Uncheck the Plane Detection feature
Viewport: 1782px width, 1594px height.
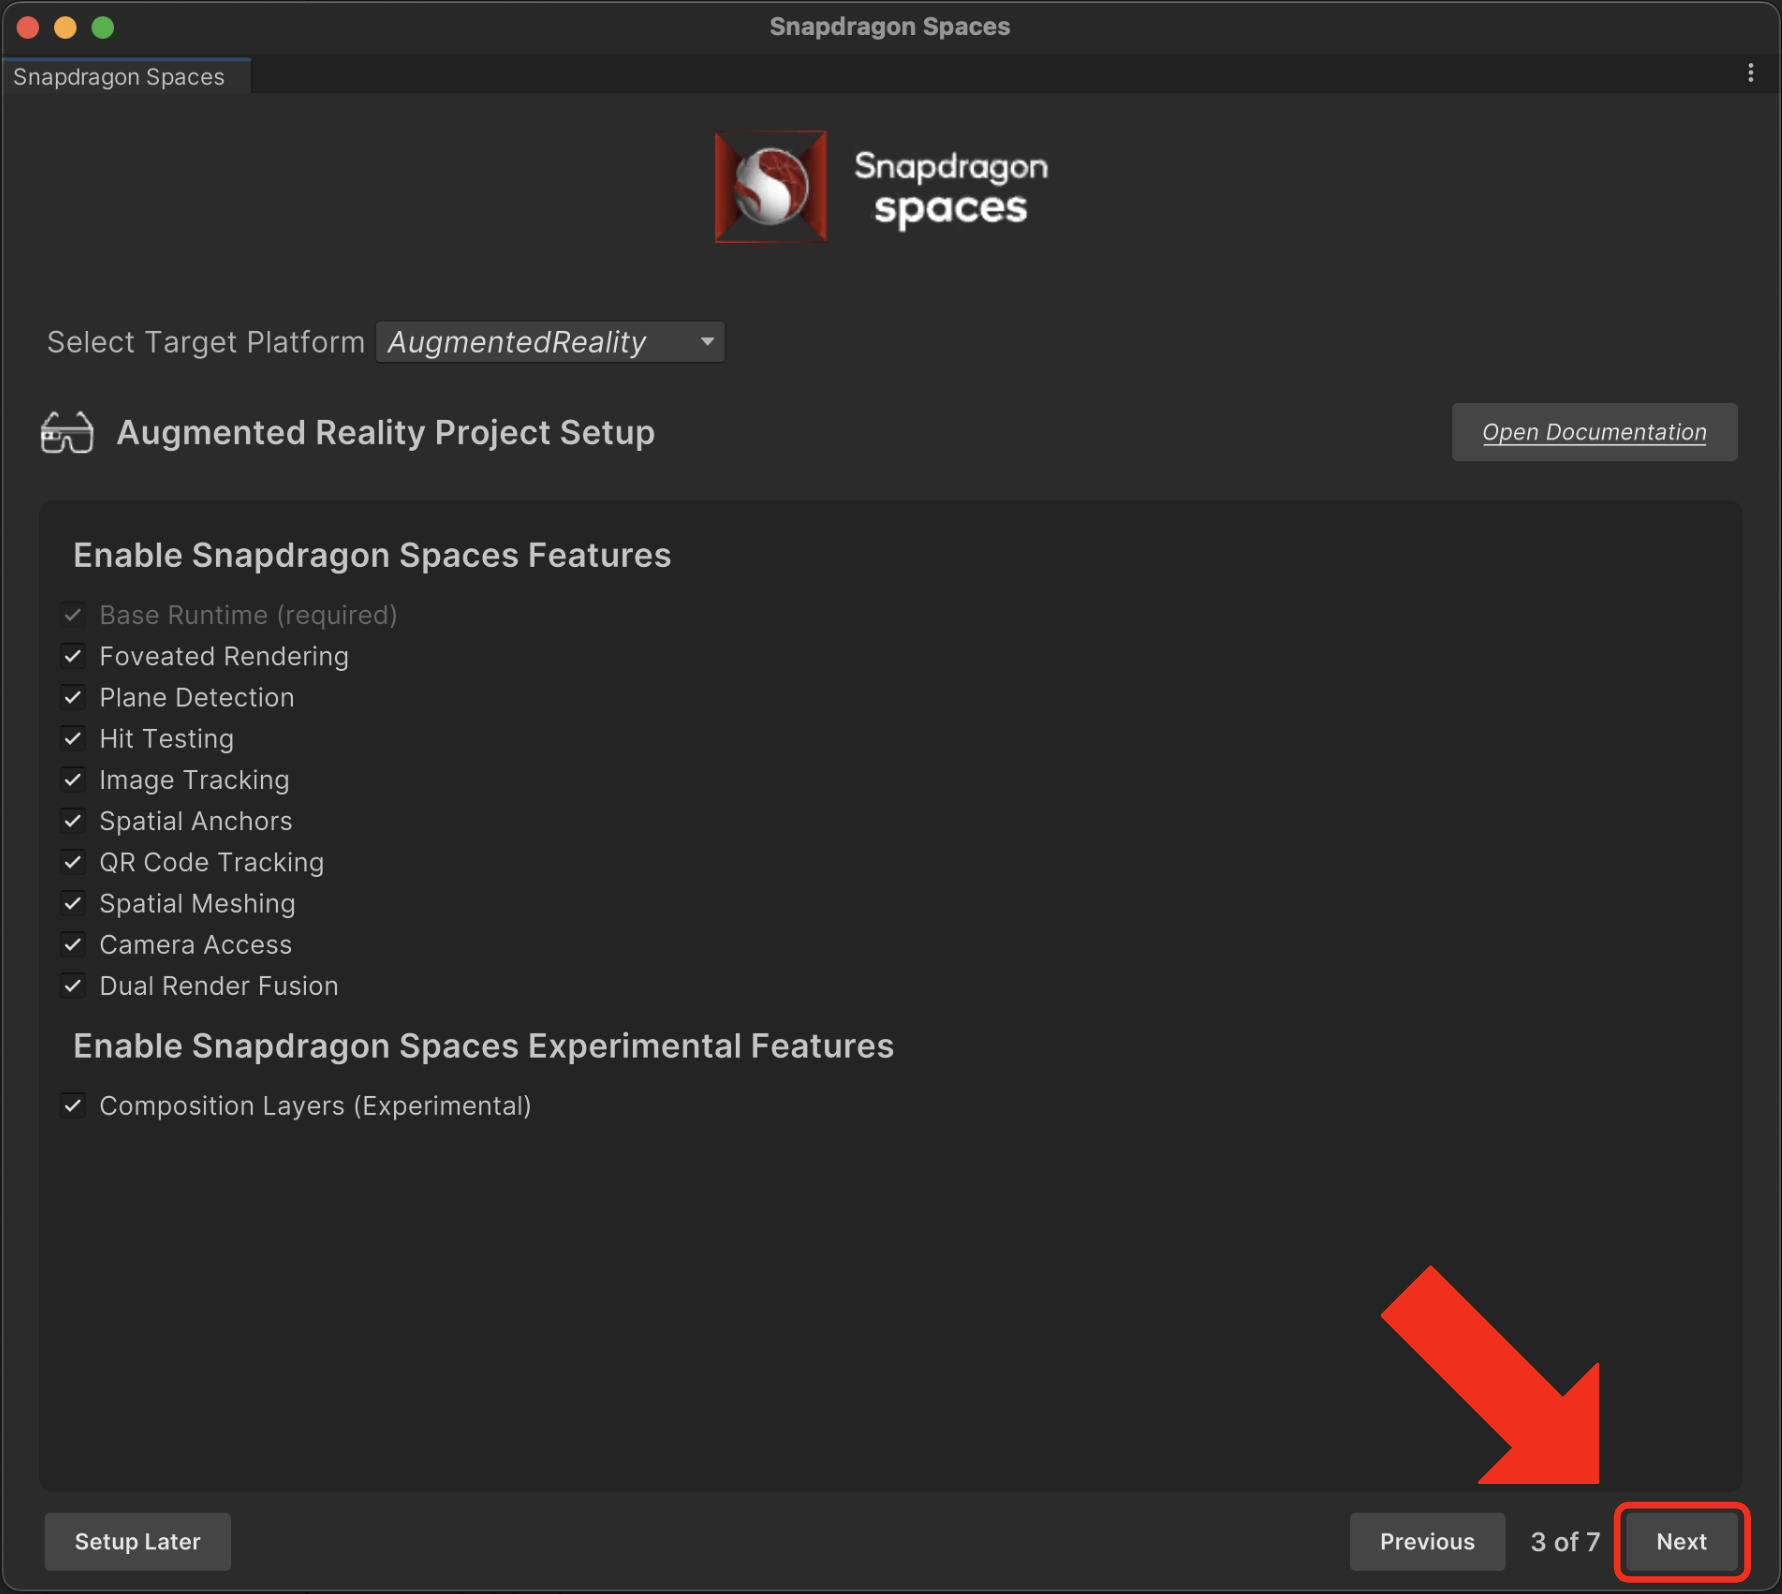(x=73, y=697)
